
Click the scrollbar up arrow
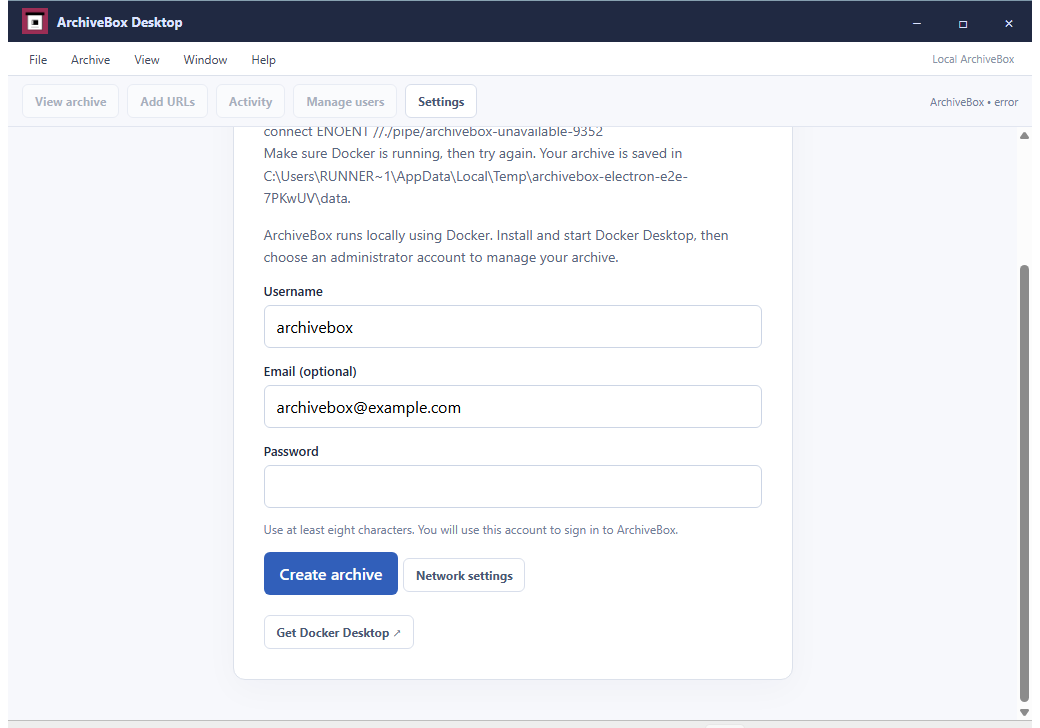1024,135
